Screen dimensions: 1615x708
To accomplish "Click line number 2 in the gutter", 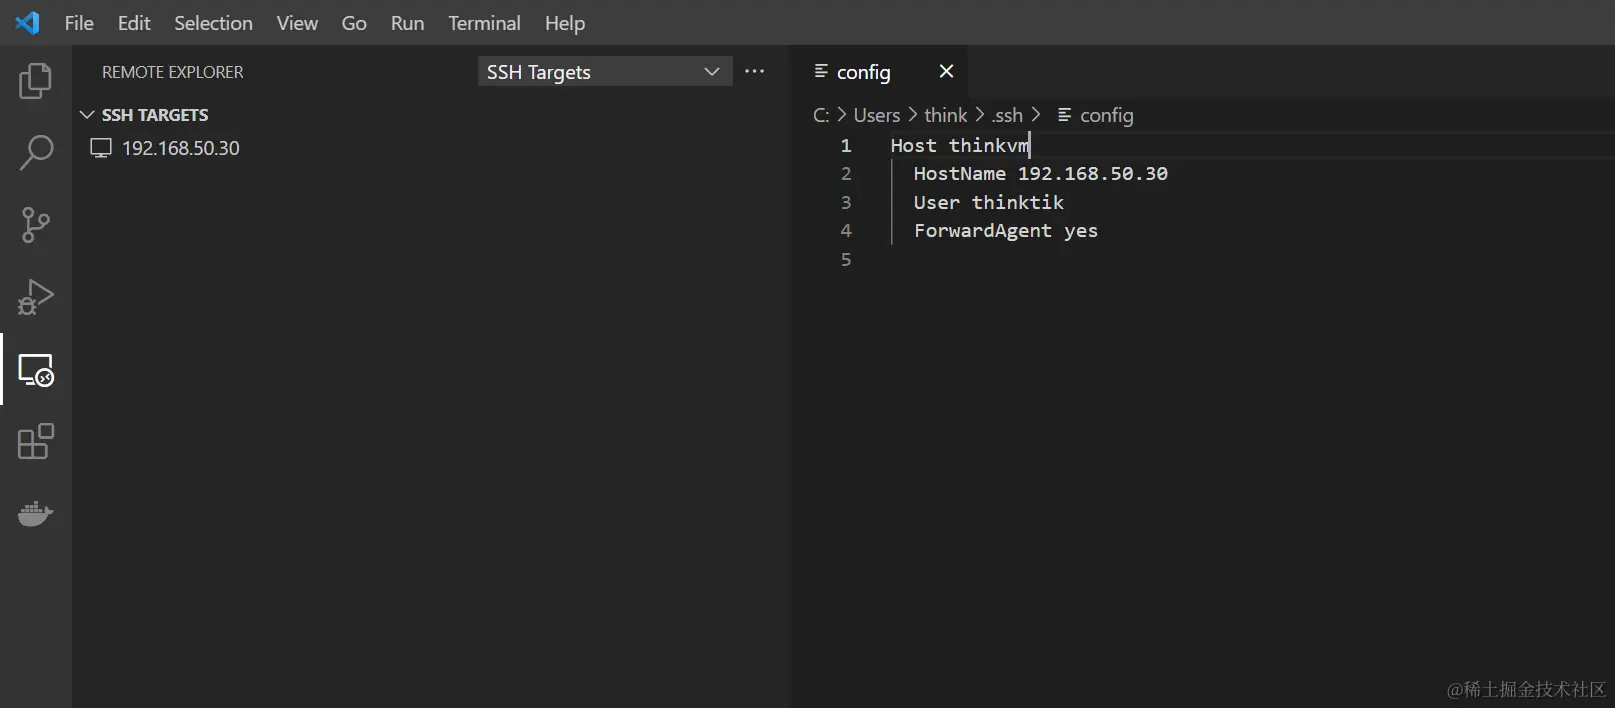I will click(846, 174).
